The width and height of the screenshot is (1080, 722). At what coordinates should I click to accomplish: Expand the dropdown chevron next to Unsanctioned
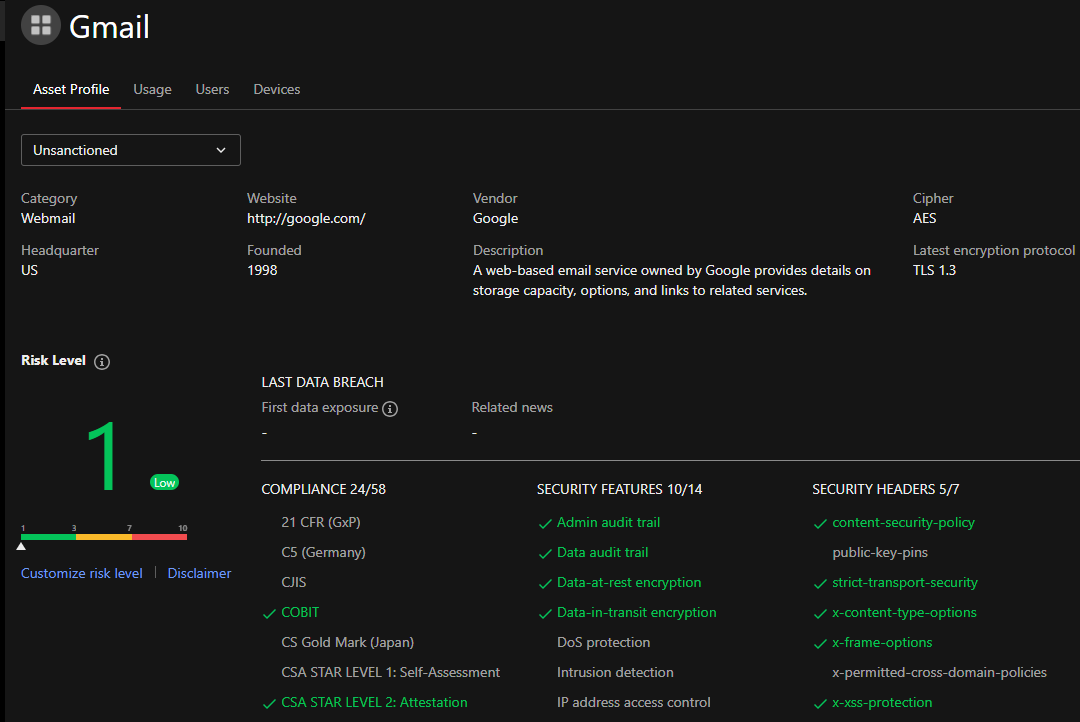click(221, 150)
